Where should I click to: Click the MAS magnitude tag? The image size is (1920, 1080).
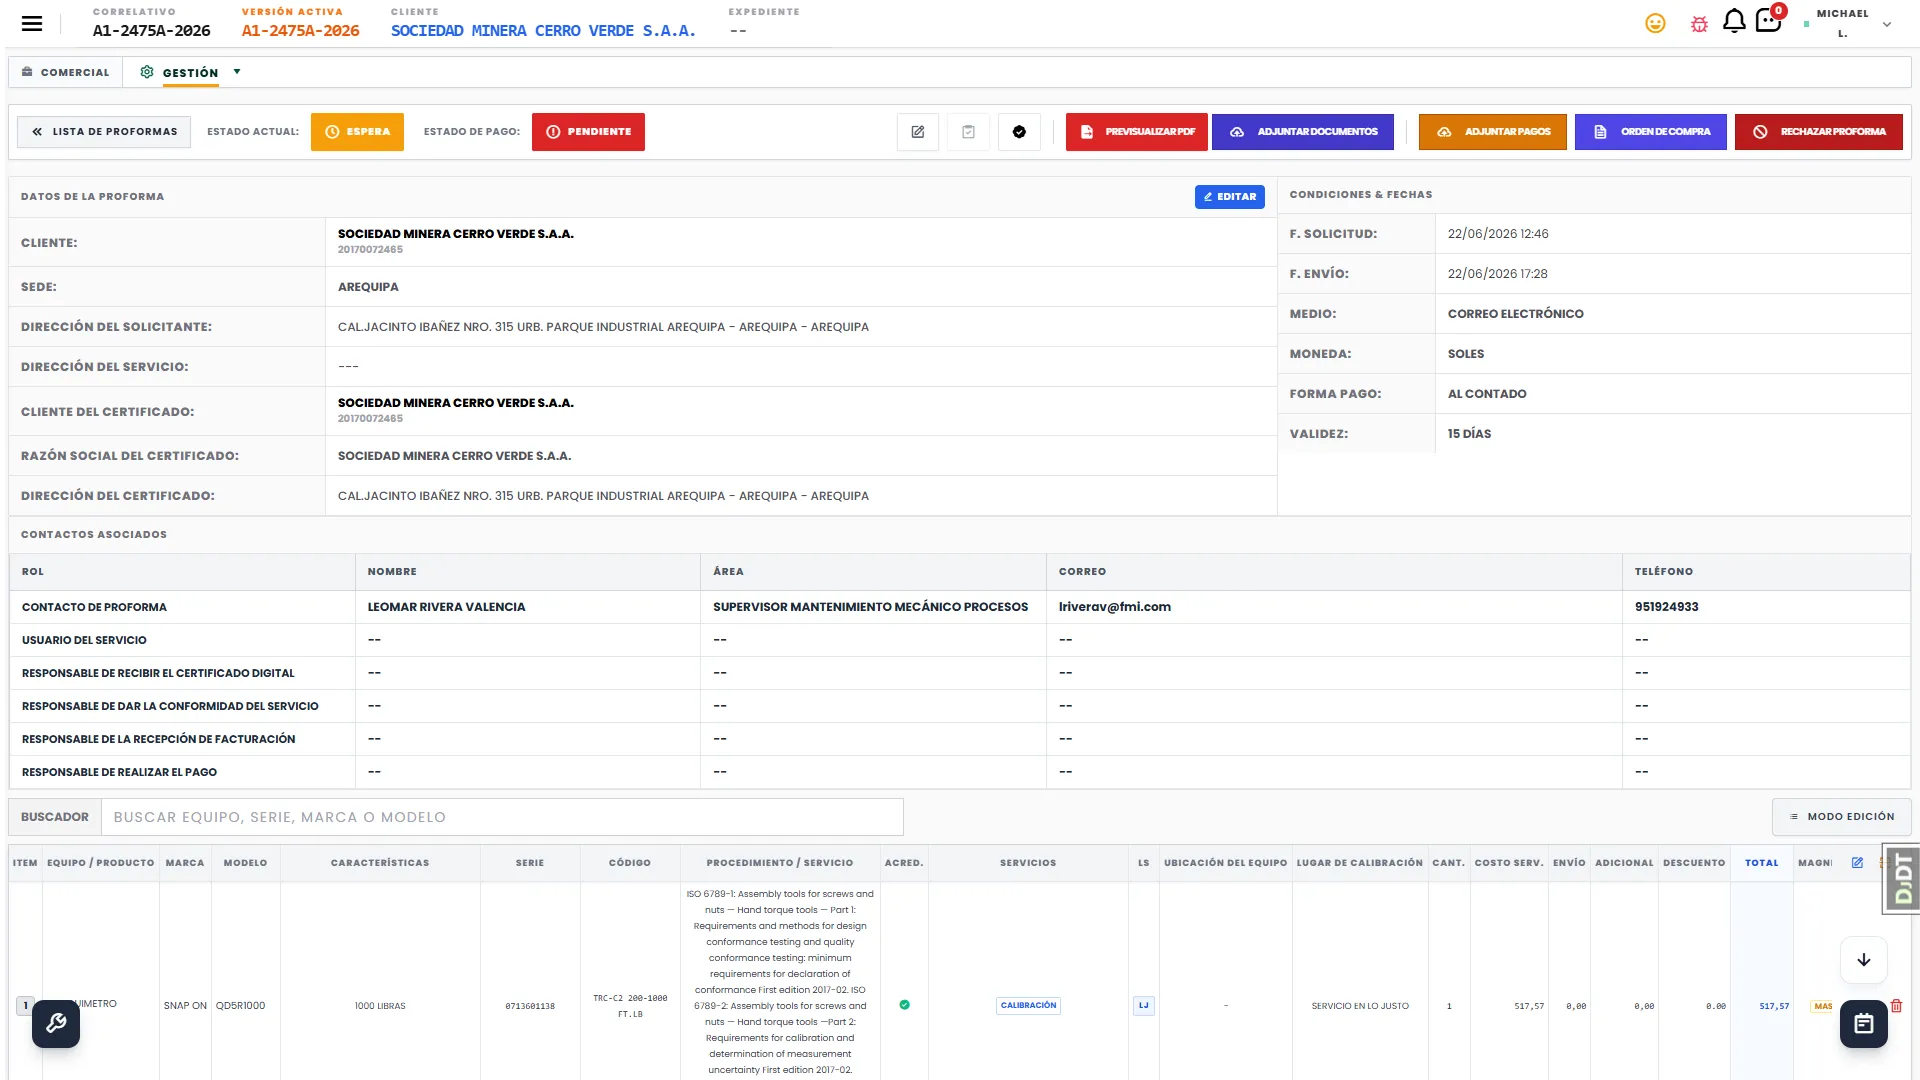coord(1823,1006)
